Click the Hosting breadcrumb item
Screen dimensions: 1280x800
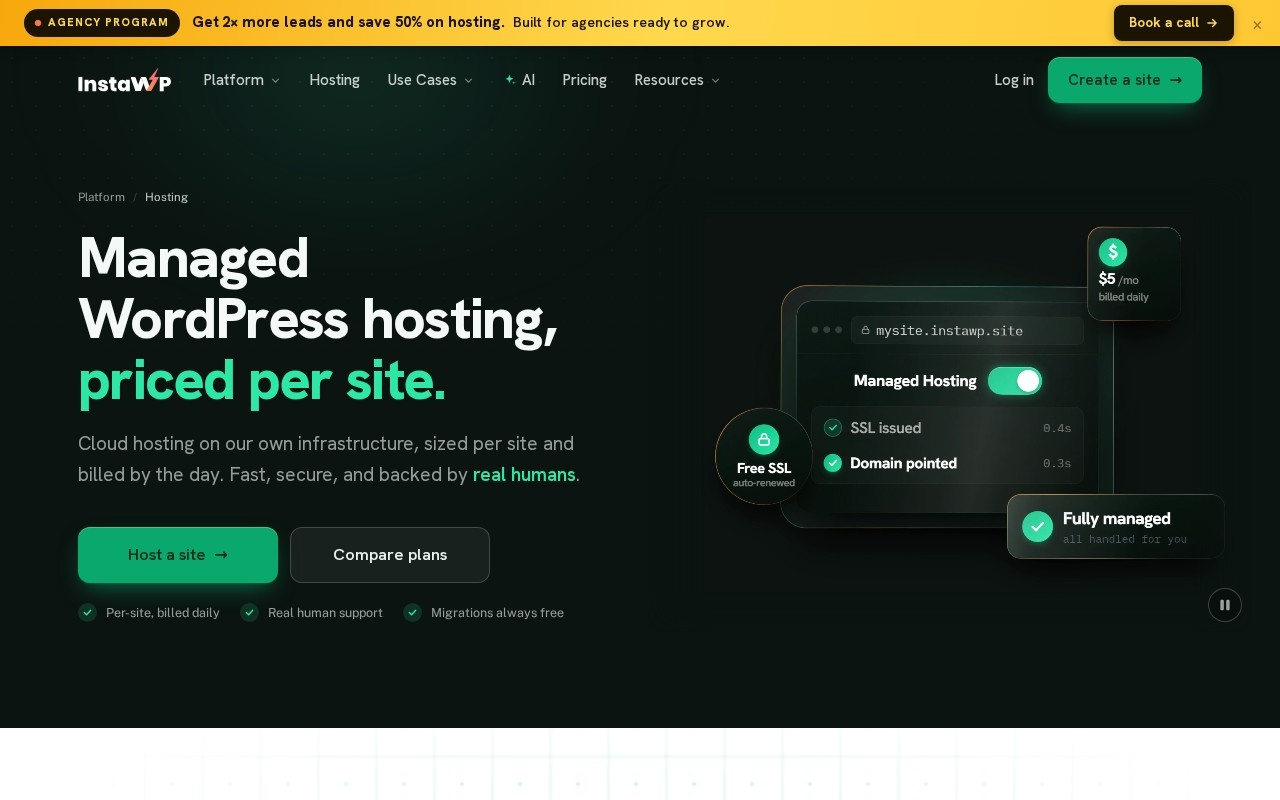pos(166,197)
